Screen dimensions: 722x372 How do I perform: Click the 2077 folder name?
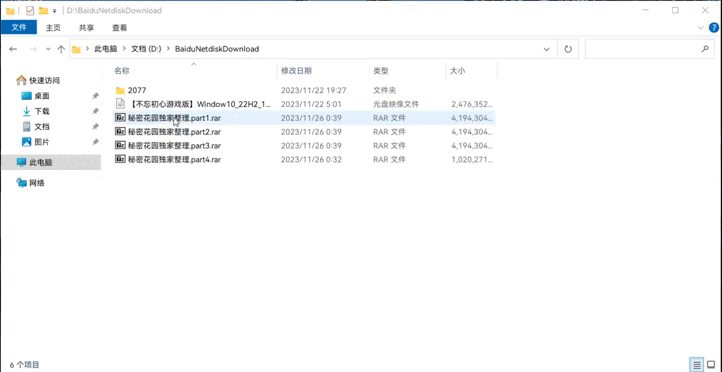pyautogui.click(x=137, y=90)
